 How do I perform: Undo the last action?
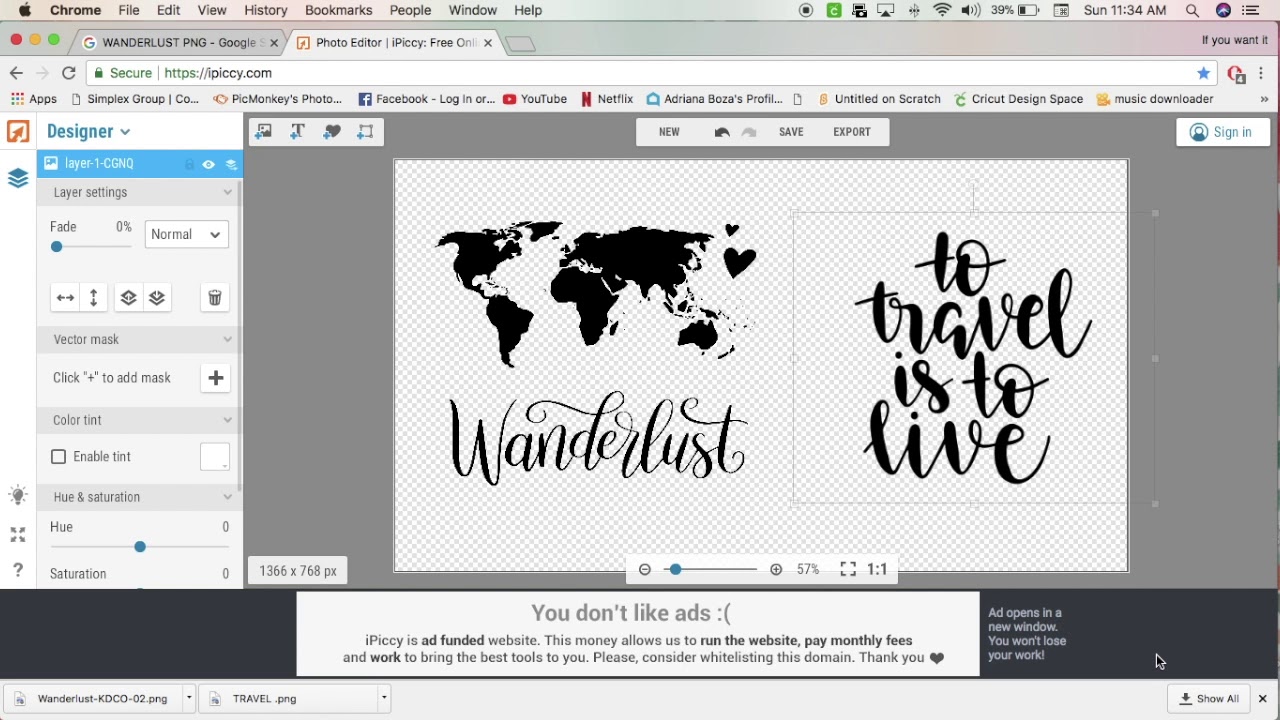(722, 132)
